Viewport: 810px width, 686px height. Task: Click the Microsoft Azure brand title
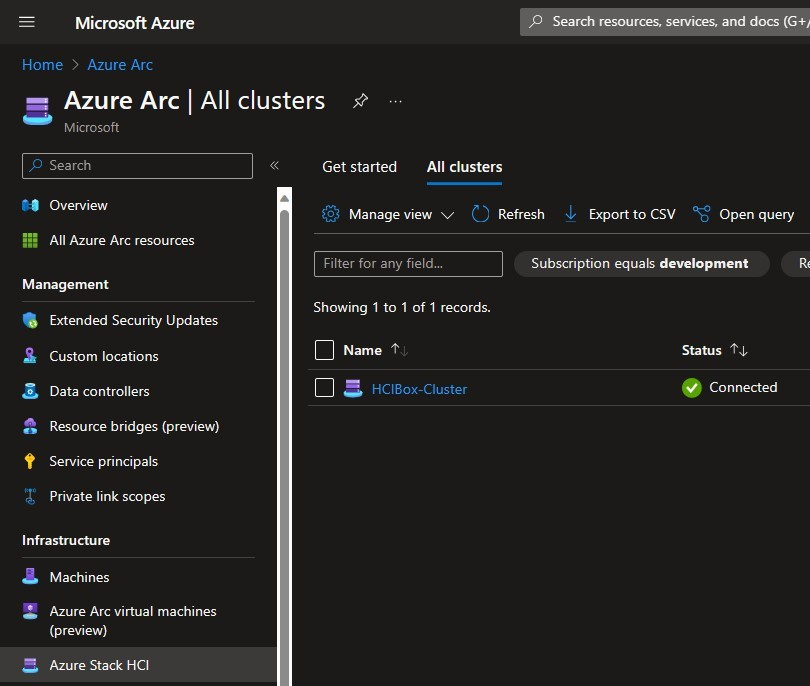point(135,23)
